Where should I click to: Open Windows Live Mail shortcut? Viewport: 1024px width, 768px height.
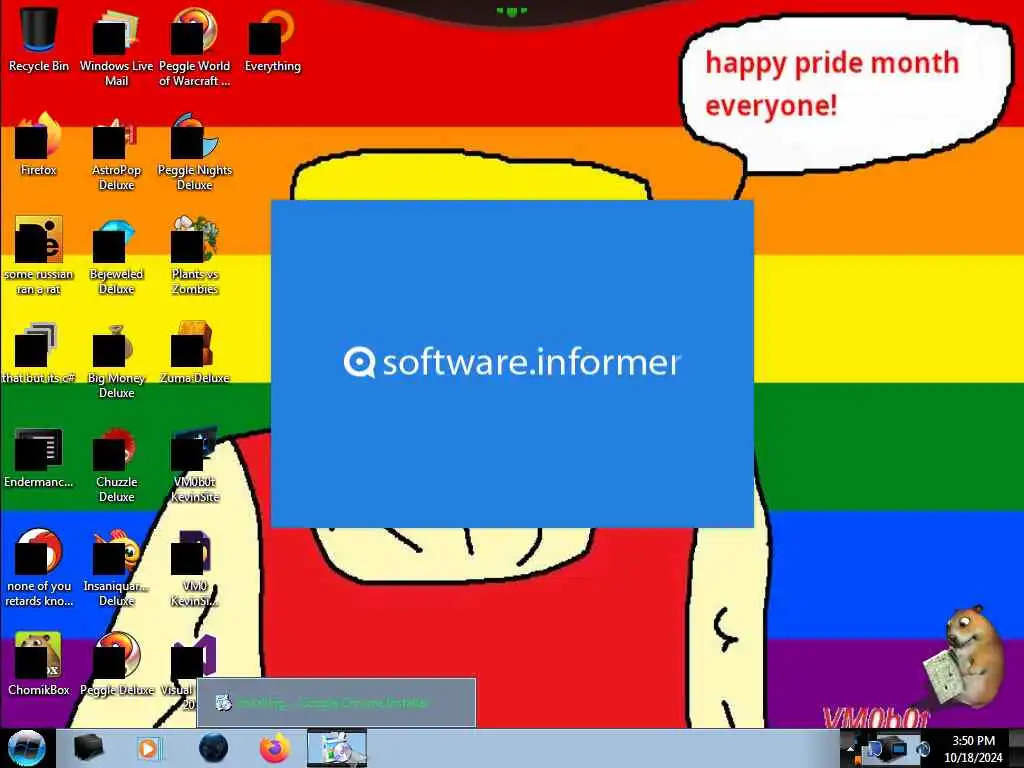(116, 47)
